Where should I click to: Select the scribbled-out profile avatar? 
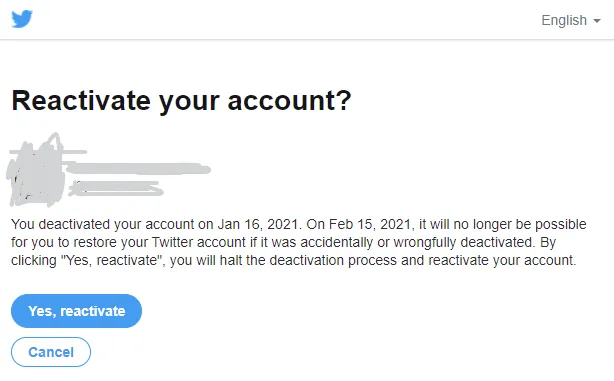click(x=36, y=171)
